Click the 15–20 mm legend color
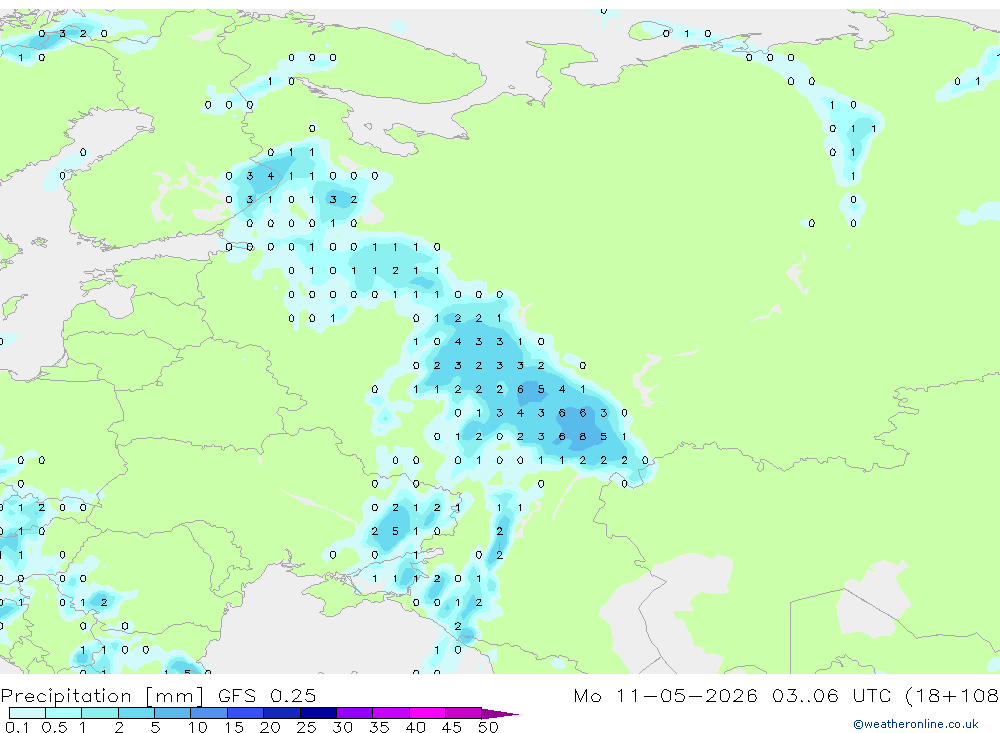Viewport: 1000px width, 733px height. 245,713
